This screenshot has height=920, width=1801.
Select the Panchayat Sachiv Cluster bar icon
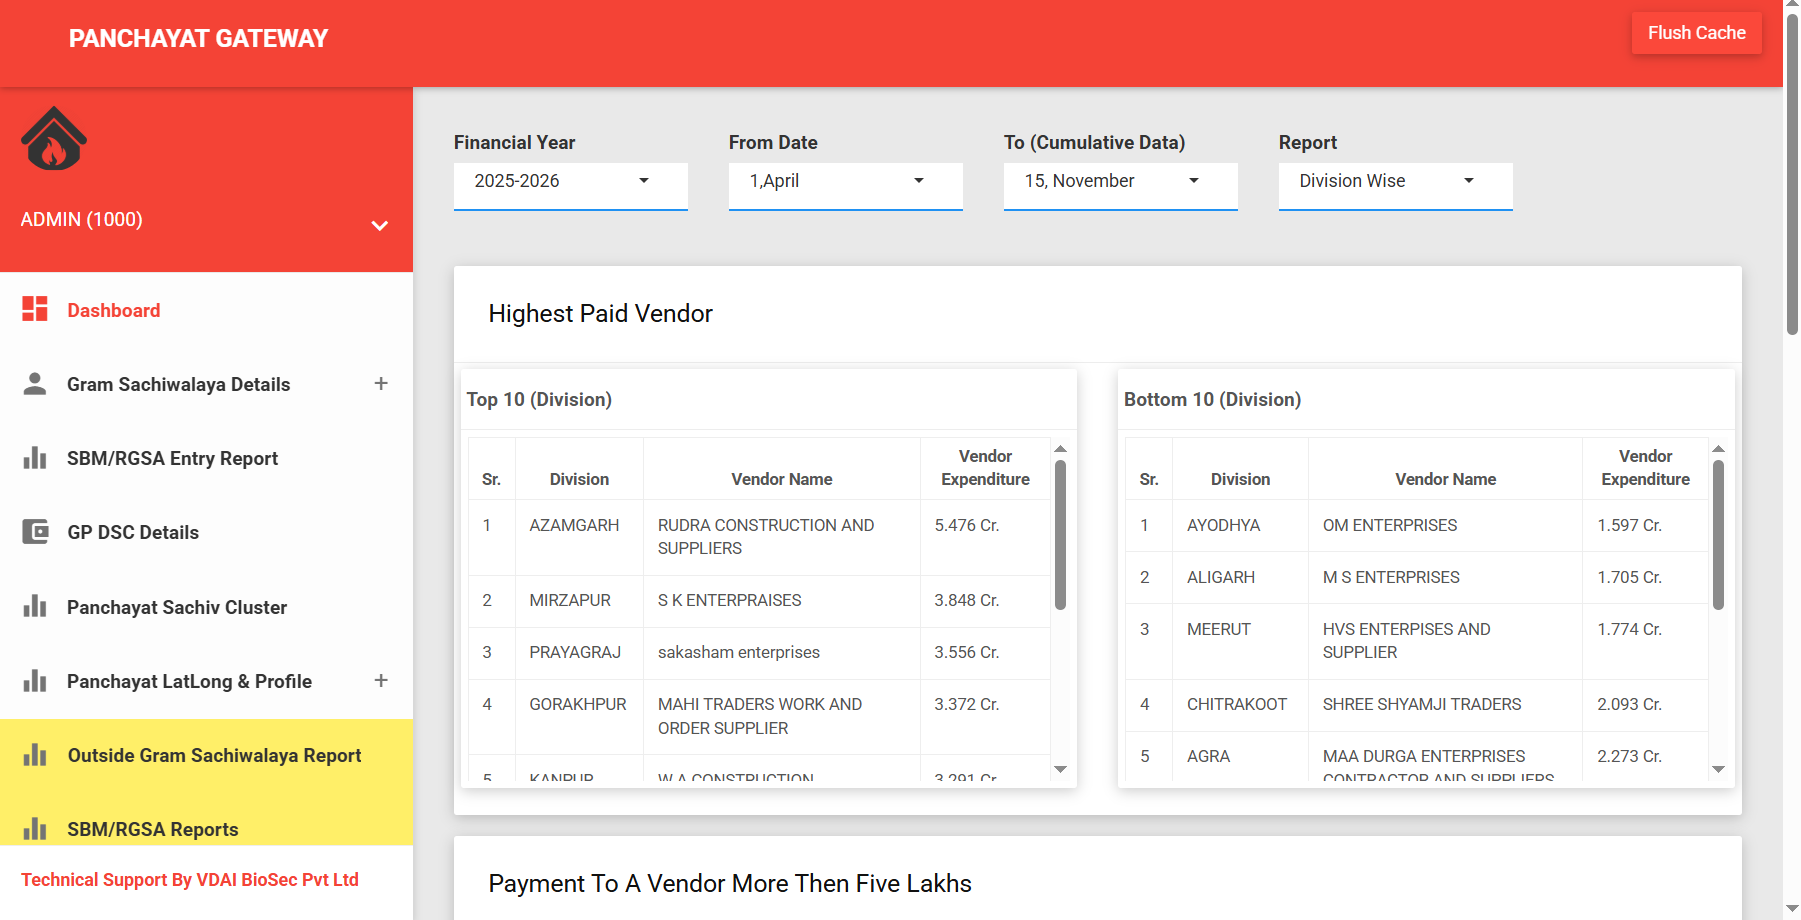(x=35, y=607)
